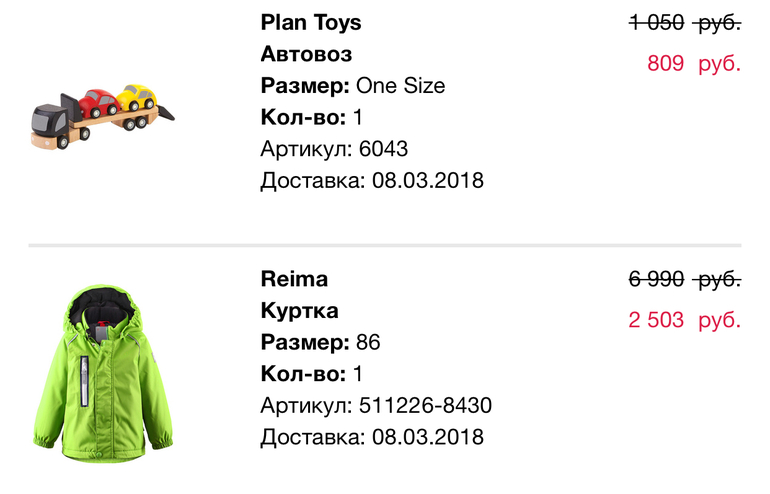Click the red 809 руб. sale price
Screen dimensions: 770x494
(693, 64)
